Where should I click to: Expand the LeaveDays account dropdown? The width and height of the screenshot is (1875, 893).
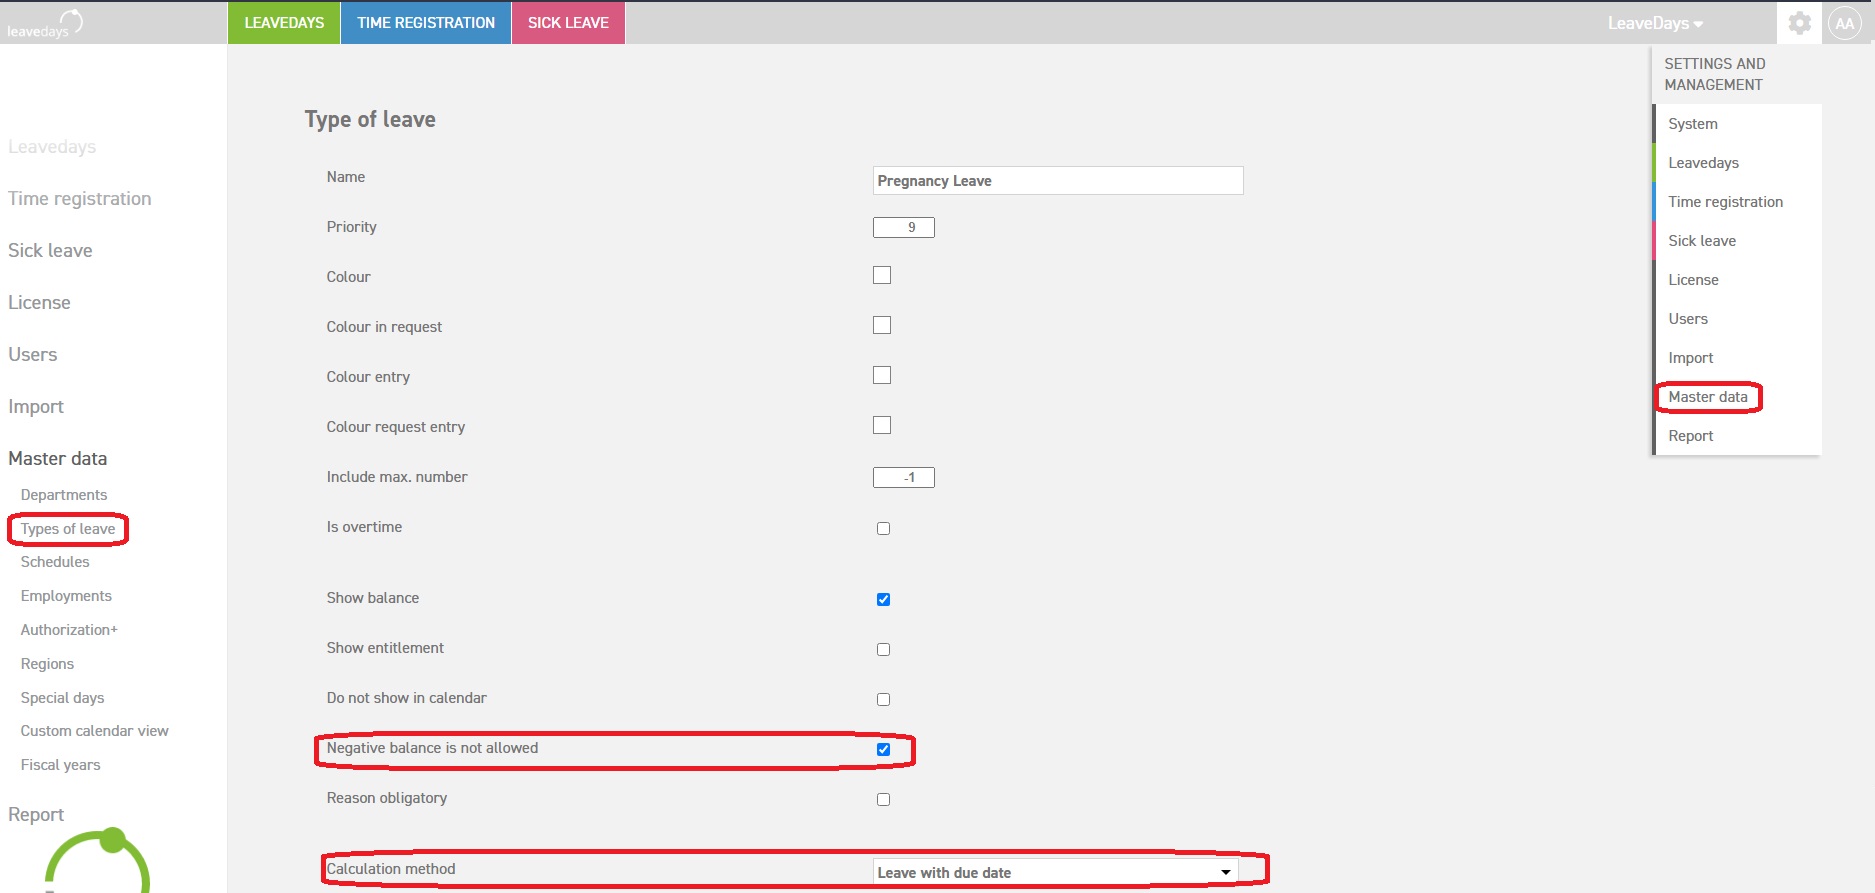(x=1655, y=23)
